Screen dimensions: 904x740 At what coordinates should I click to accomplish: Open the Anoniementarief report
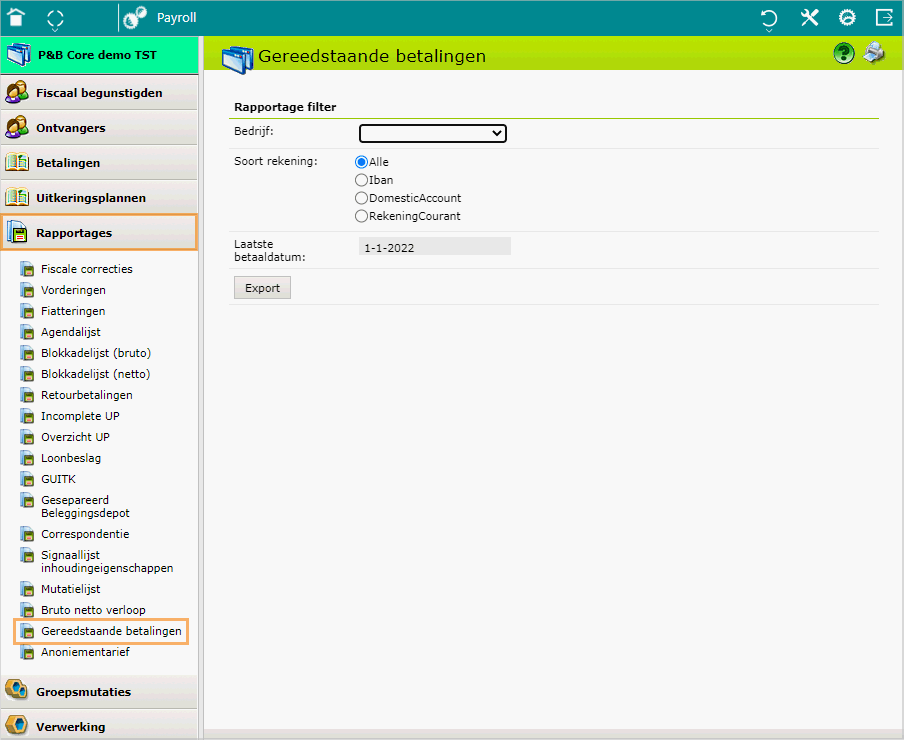click(85, 652)
